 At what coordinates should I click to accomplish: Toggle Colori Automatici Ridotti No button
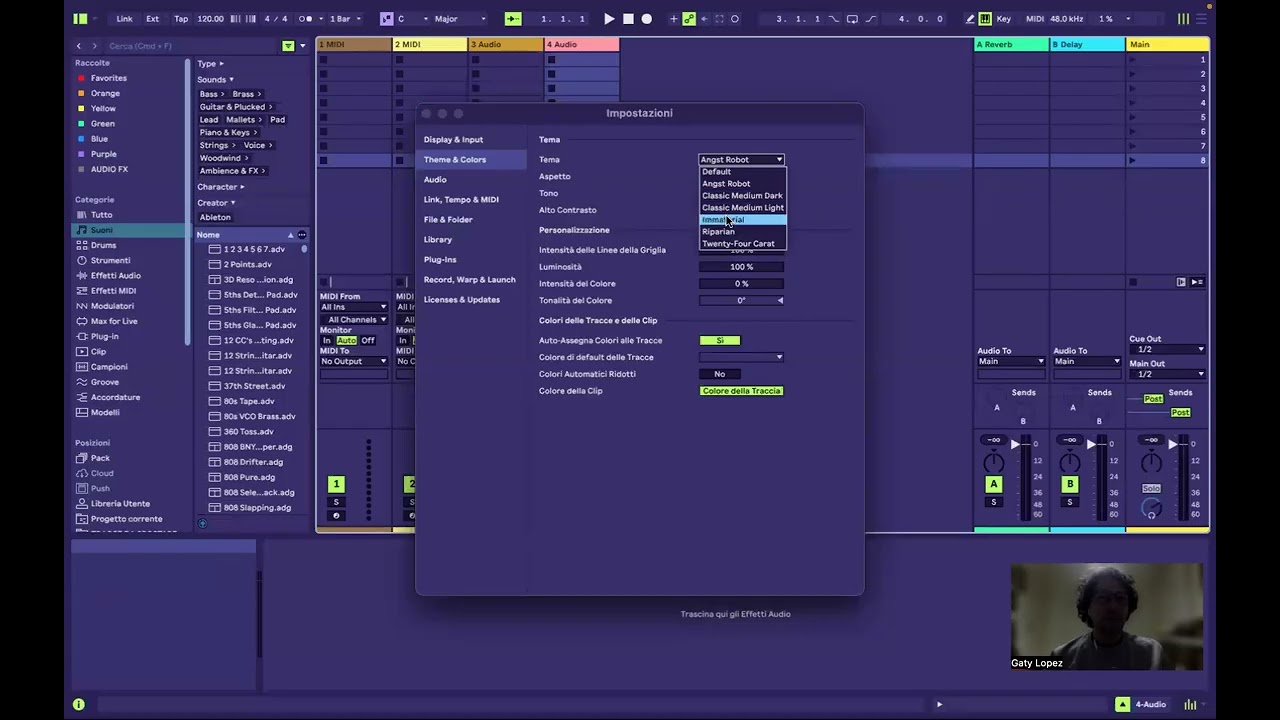coord(719,374)
